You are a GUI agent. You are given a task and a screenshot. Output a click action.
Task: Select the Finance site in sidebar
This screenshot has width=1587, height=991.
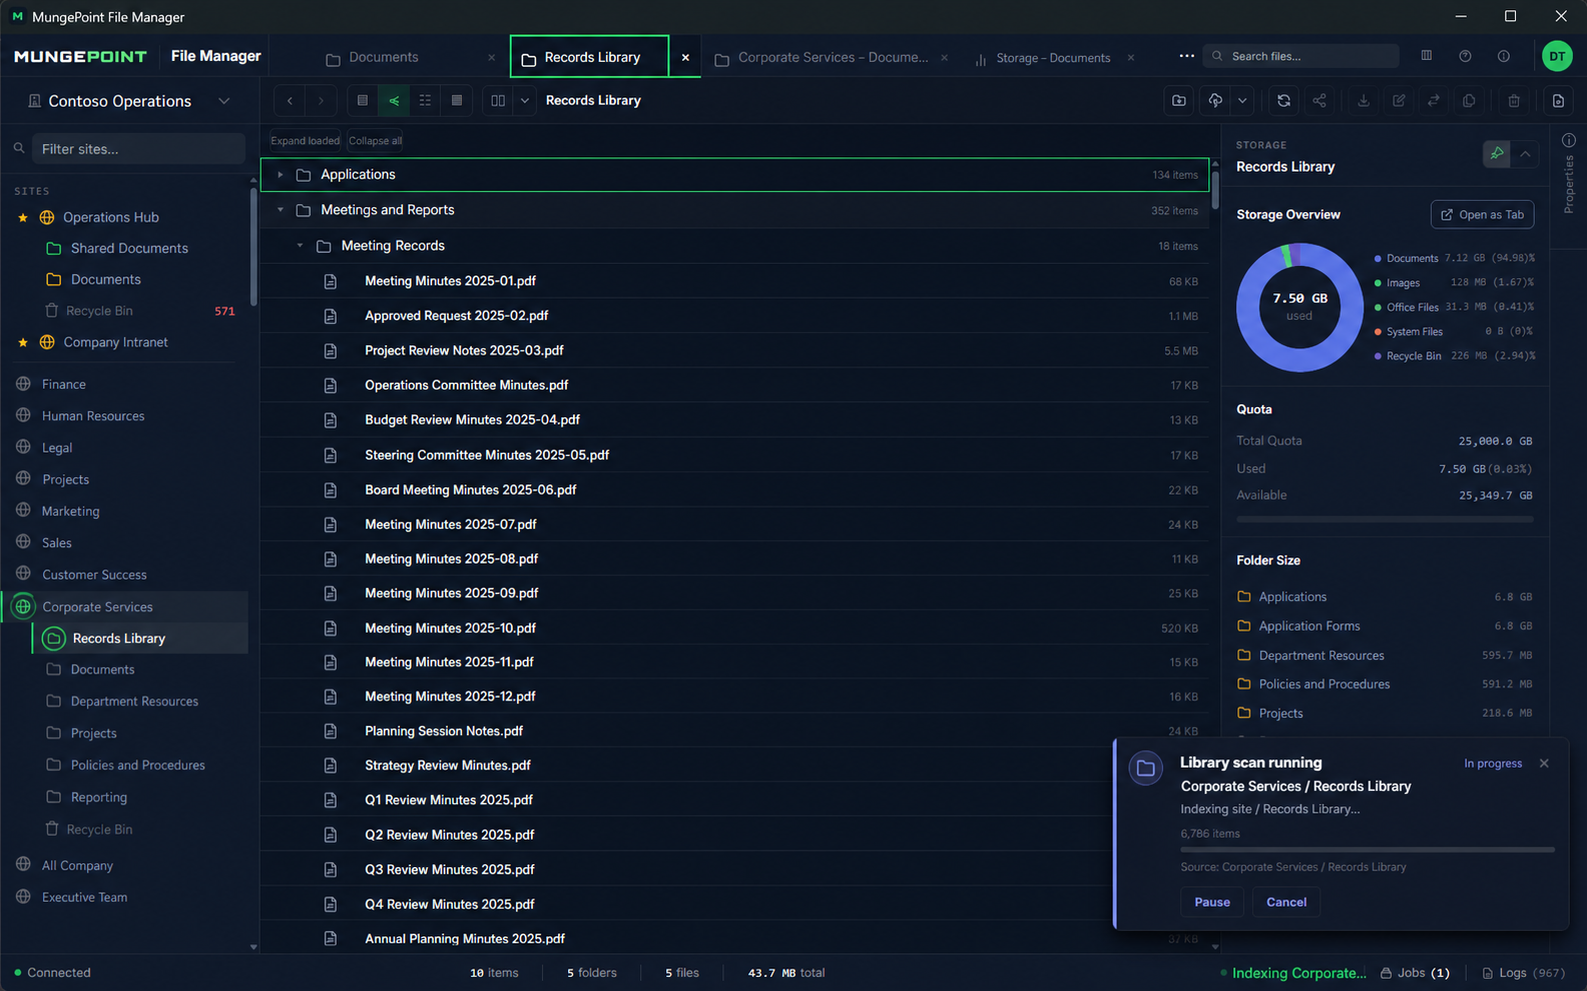point(64,384)
